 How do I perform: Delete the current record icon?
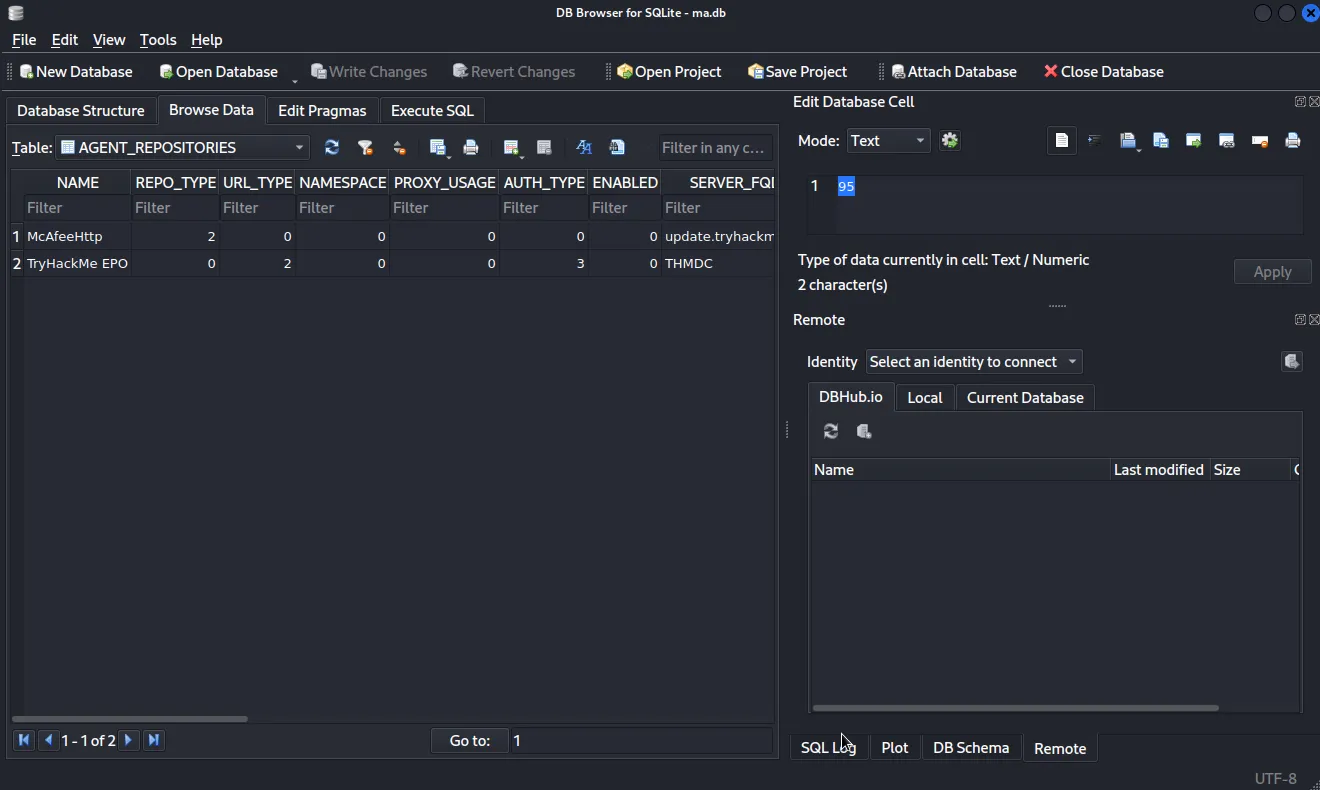click(x=544, y=147)
